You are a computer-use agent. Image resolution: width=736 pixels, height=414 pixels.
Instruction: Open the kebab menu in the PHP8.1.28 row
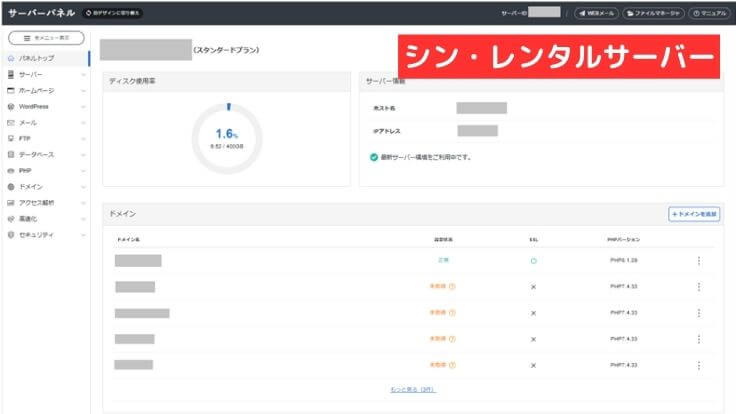click(699, 261)
